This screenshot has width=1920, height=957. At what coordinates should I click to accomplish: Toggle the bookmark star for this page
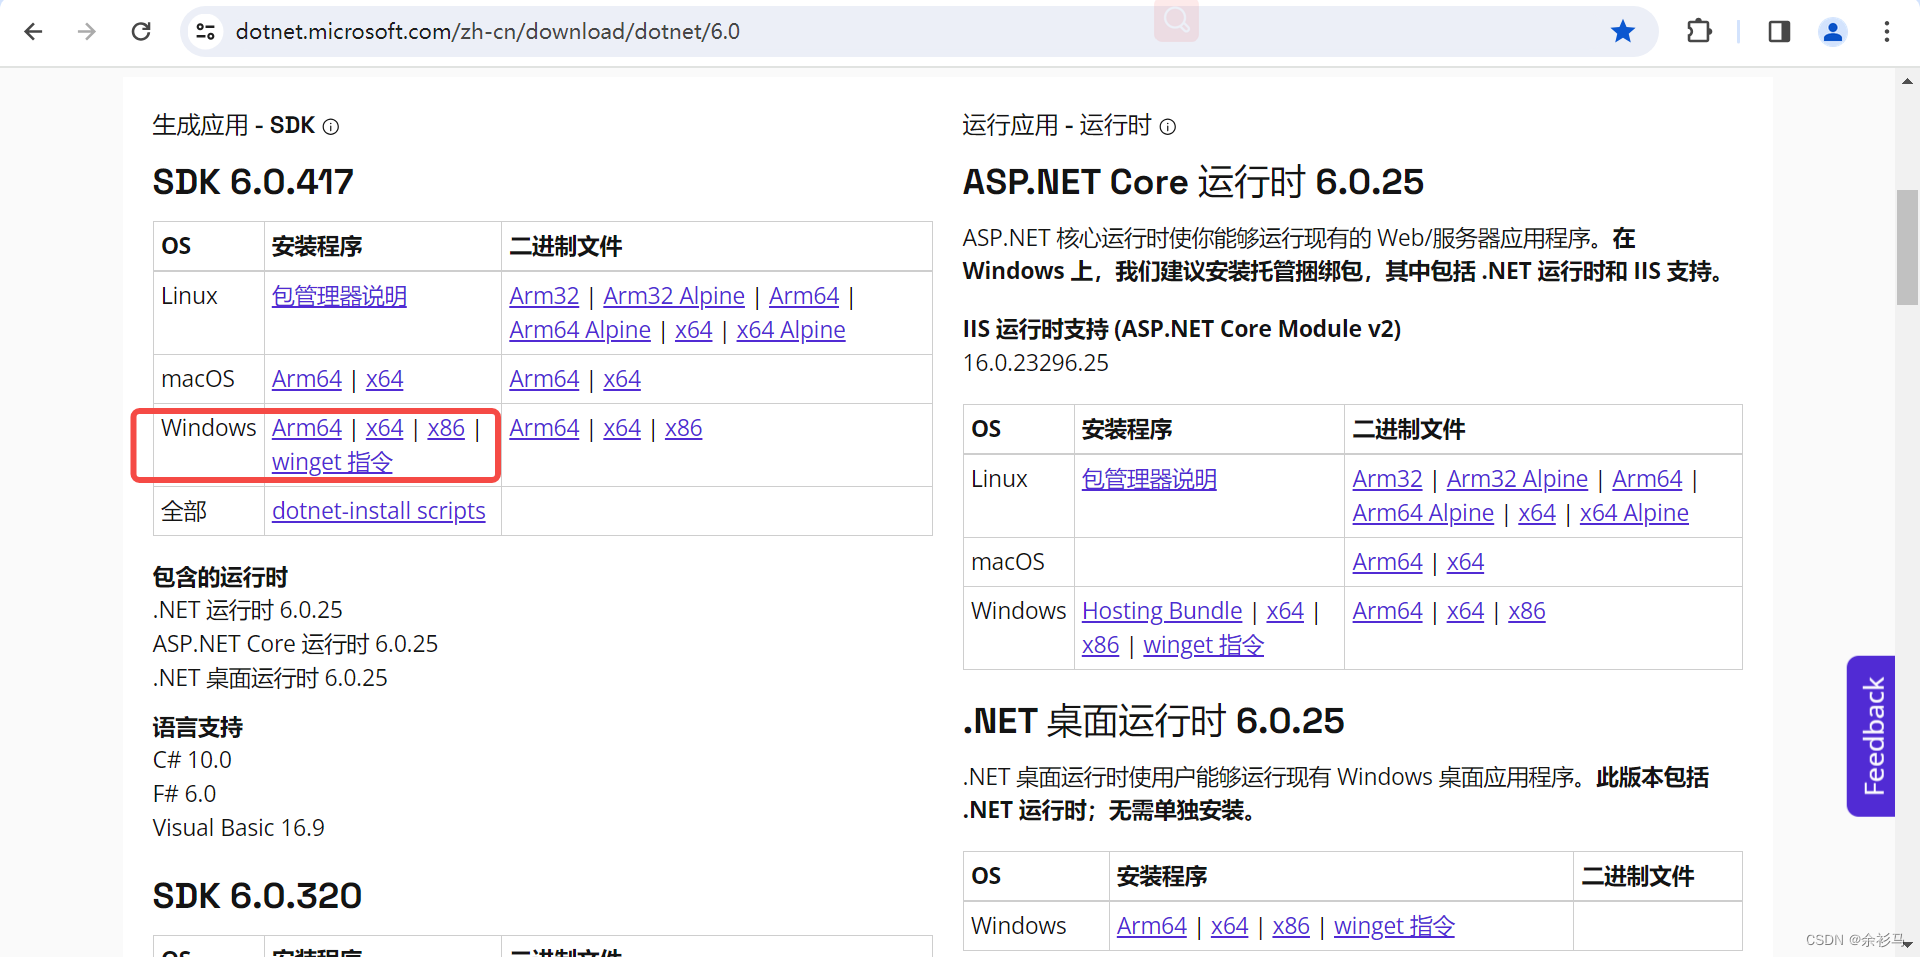pos(1623,32)
